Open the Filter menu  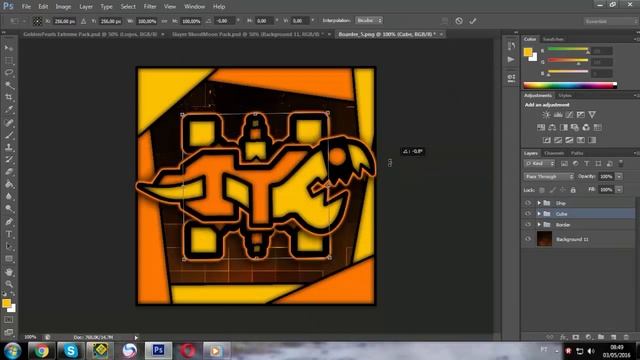(150, 7)
